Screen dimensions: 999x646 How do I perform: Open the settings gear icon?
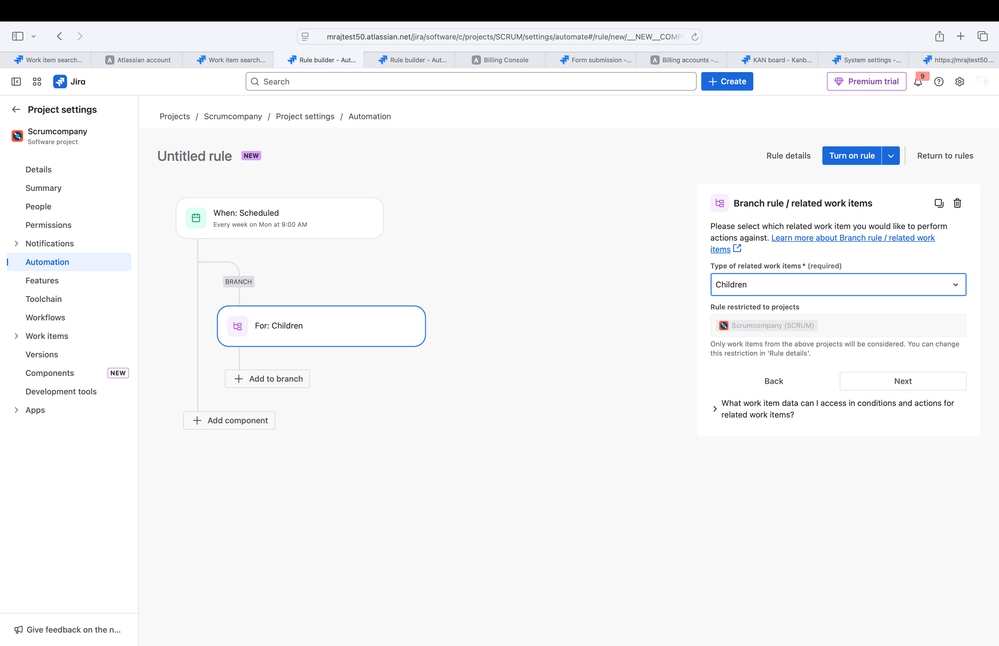tap(959, 81)
